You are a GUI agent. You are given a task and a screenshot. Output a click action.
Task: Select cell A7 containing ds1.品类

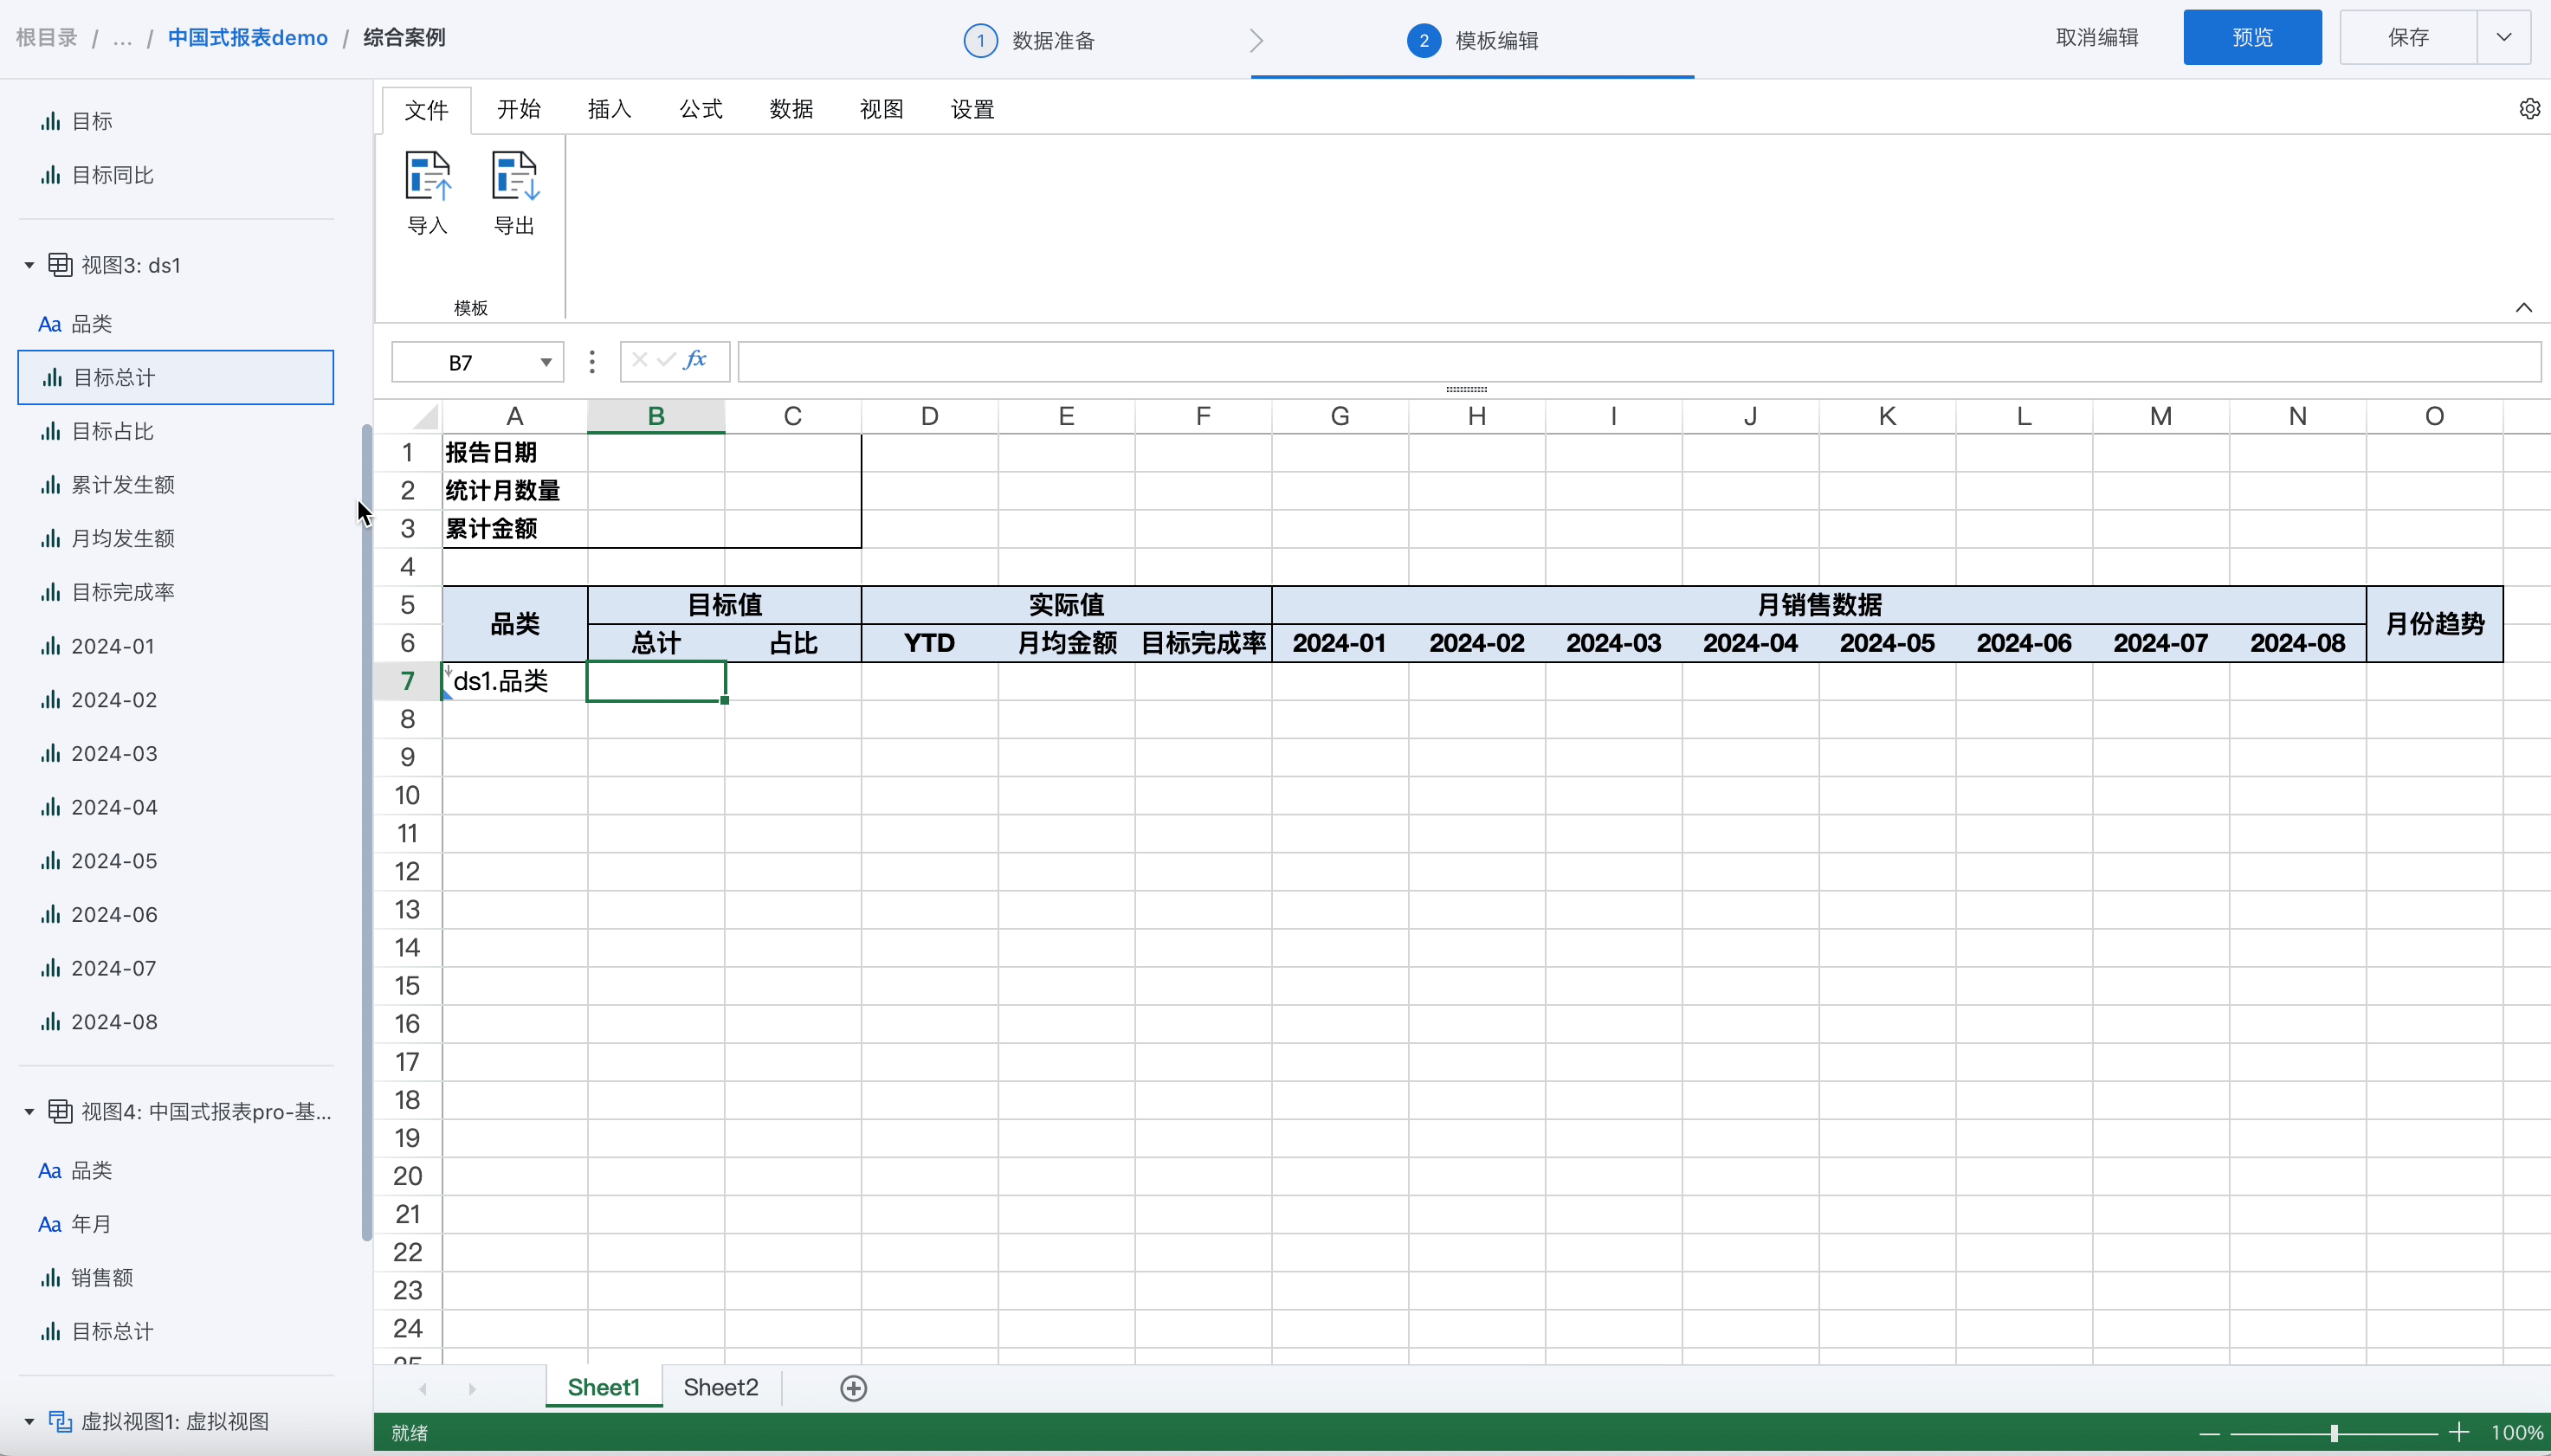[515, 681]
